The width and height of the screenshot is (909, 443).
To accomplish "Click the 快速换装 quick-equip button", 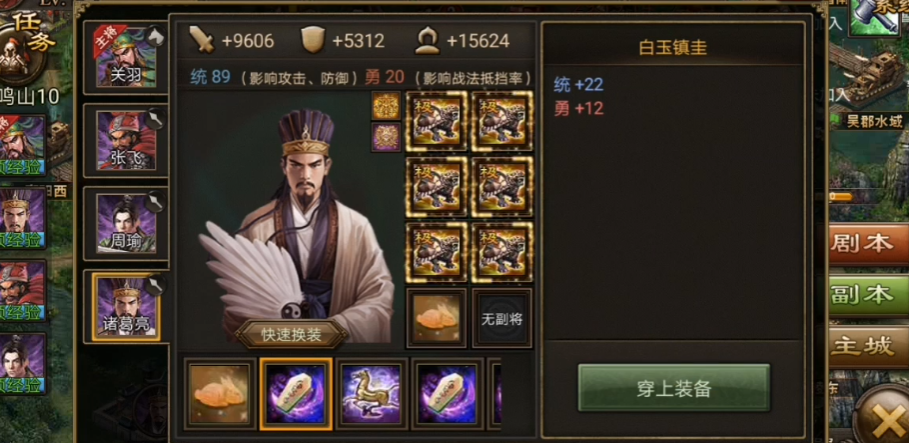I will click(292, 335).
